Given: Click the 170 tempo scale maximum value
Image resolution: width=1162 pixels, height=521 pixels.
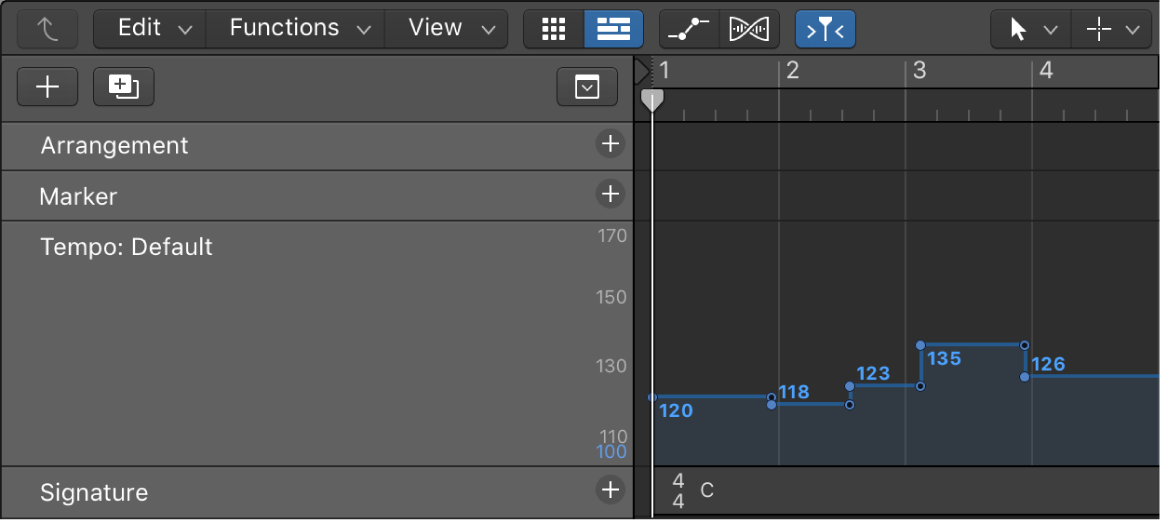Looking at the screenshot, I should (612, 236).
